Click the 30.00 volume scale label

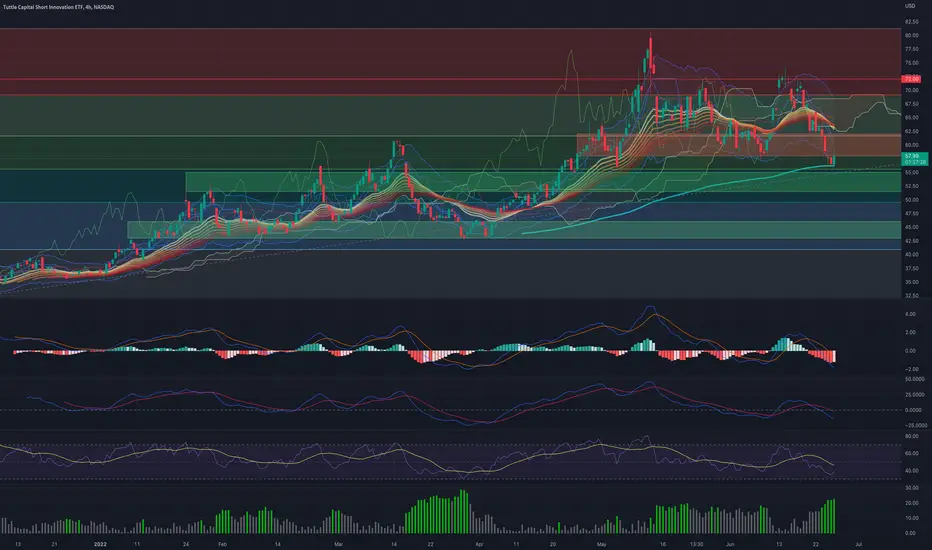click(911, 488)
